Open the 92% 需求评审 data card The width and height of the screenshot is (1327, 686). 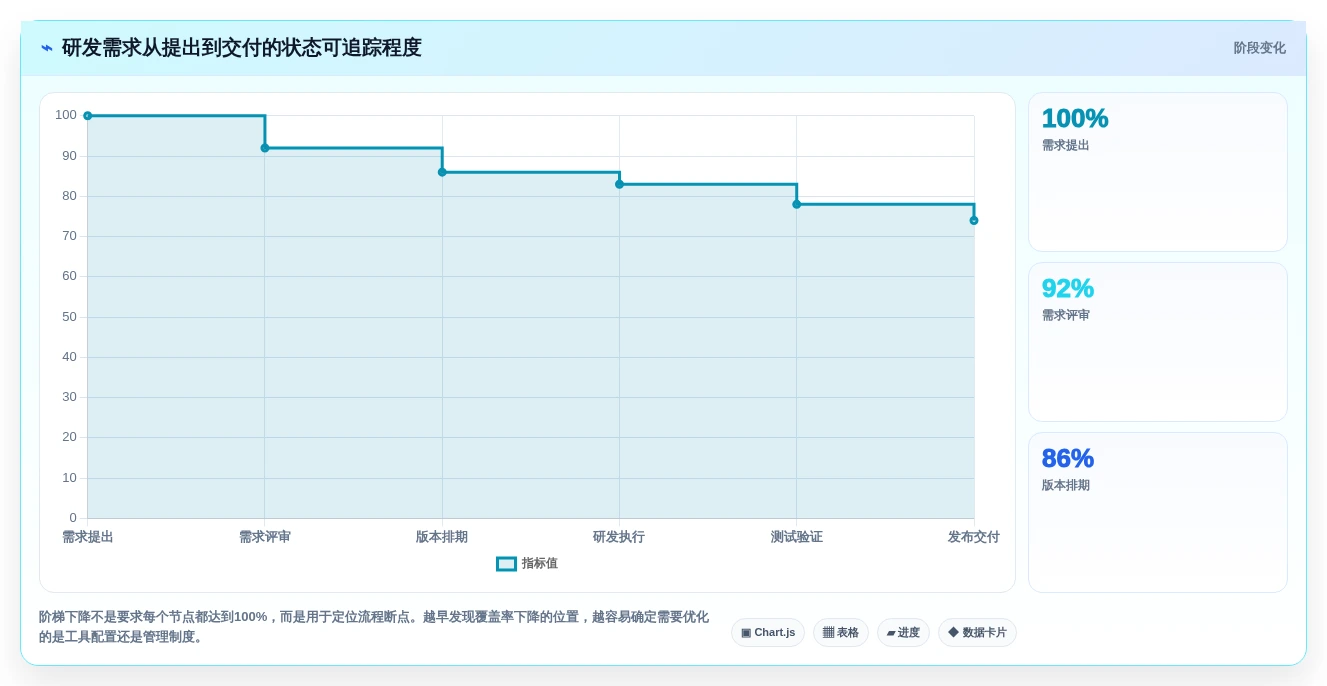pos(1158,342)
